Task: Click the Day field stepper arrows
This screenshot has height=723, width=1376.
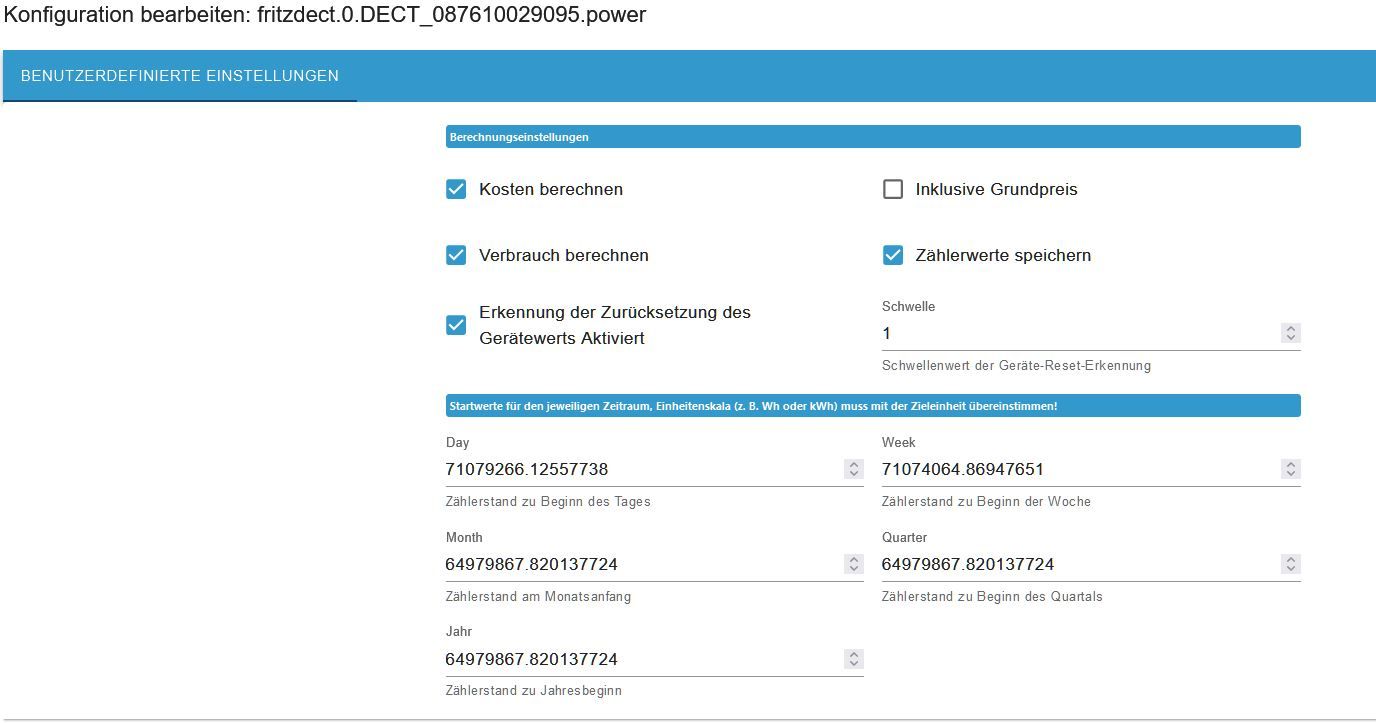Action: coord(854,469)
